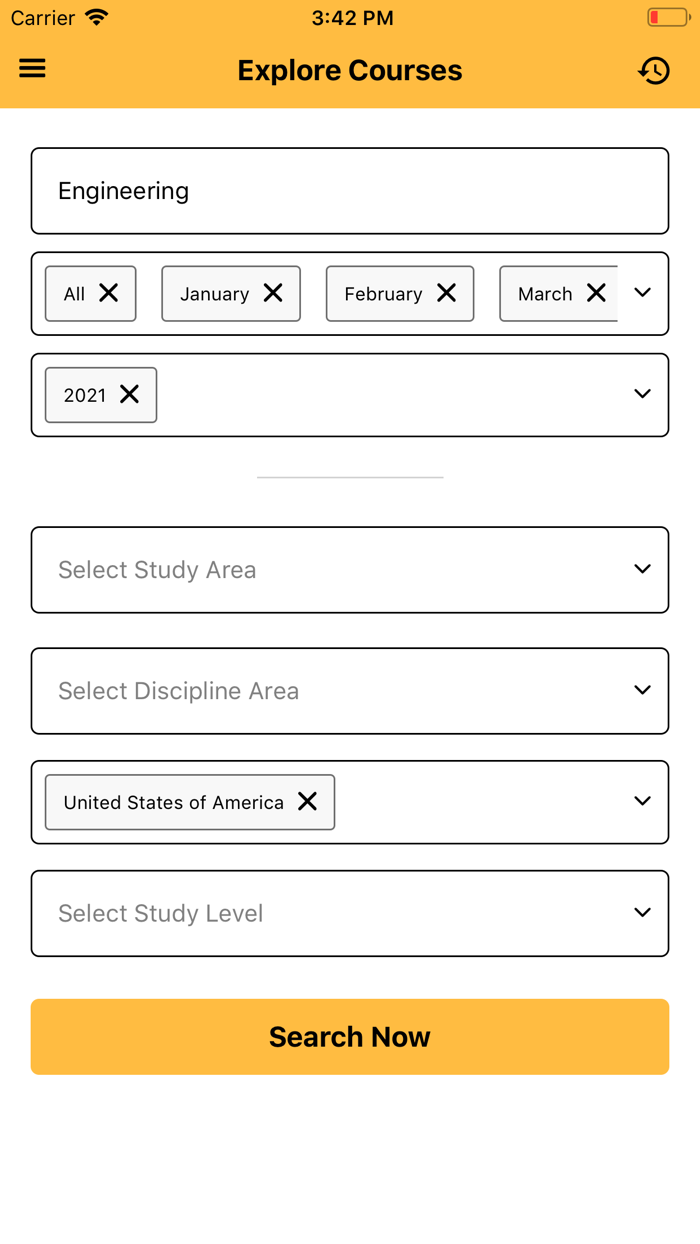Remove the 'All' month filter chip

coord(108,293)
